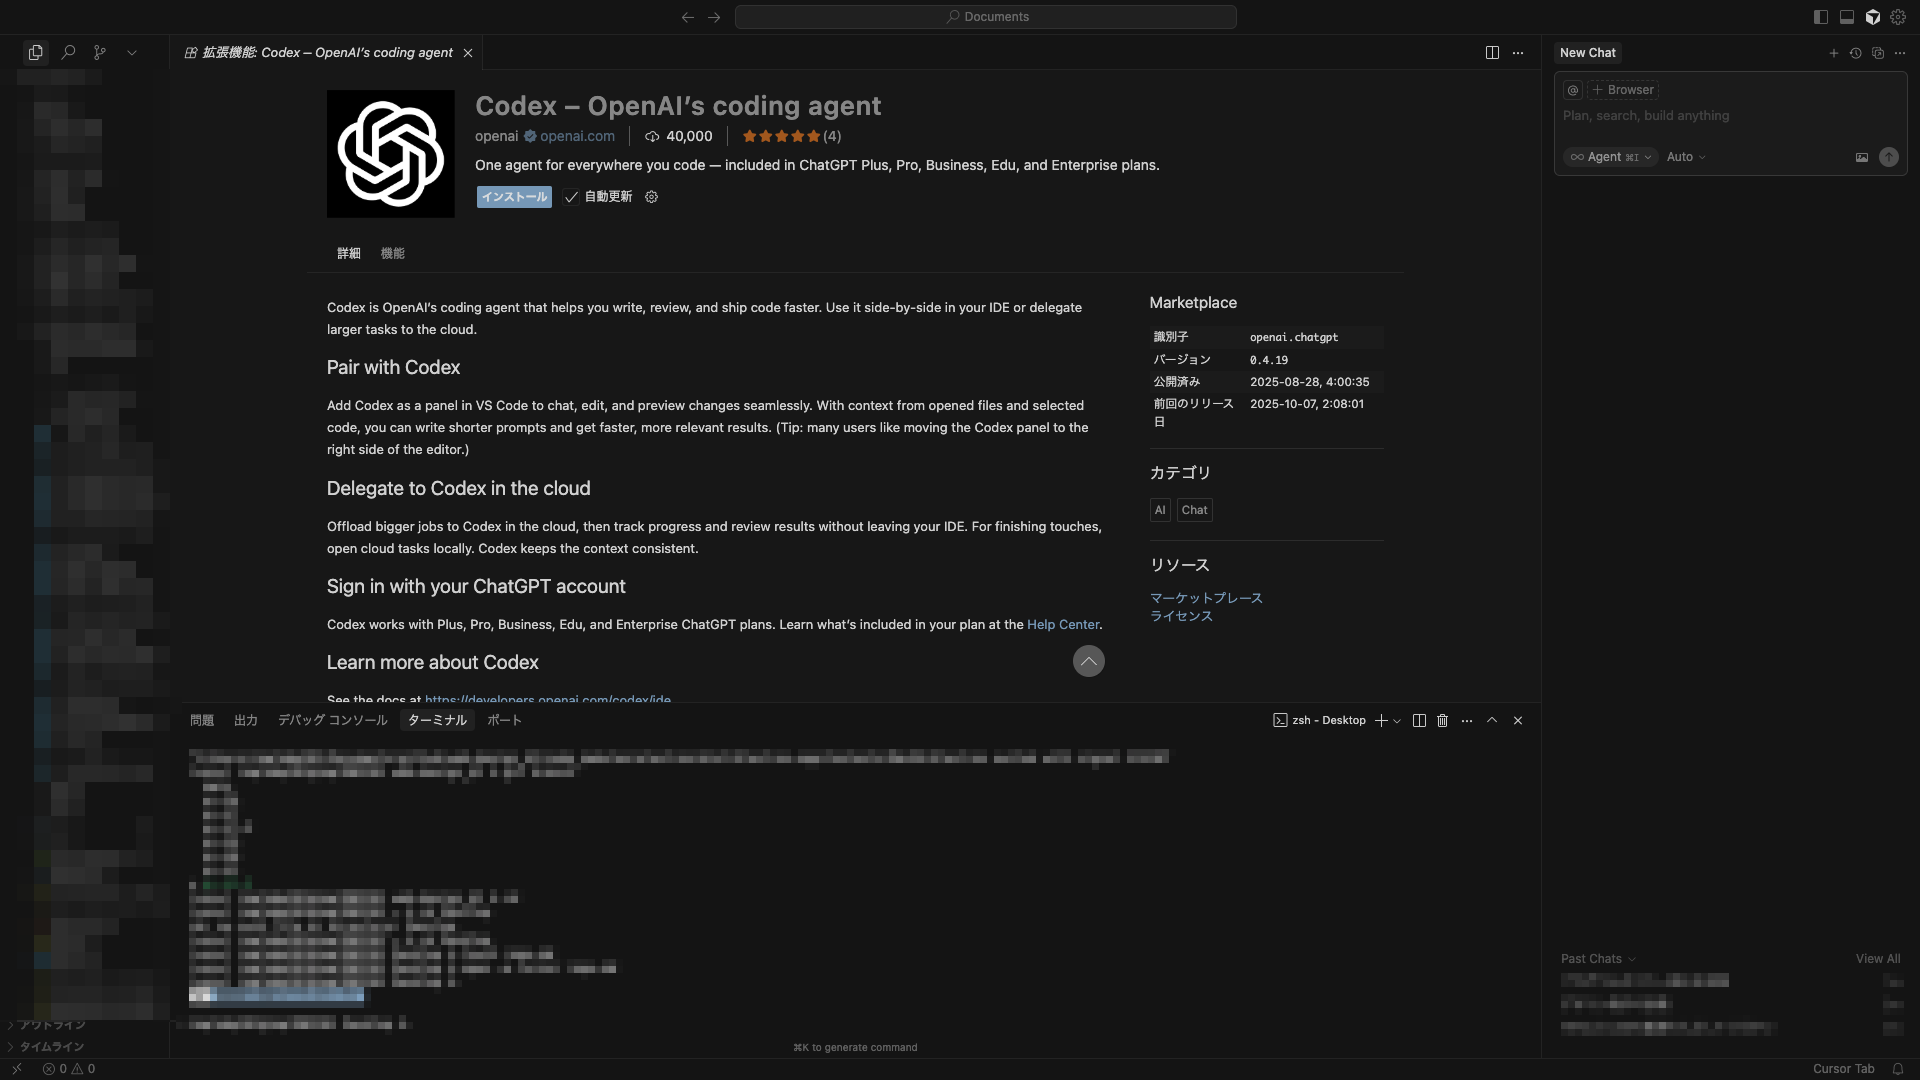Open the Help Center link

click(1063, 624)
